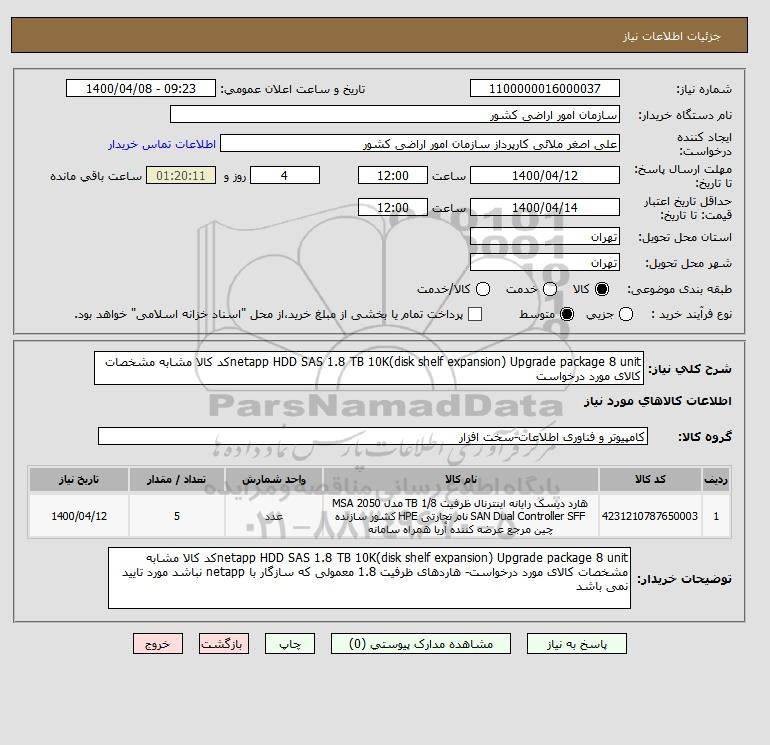Click the delivery city تهران field
770x745 pixels.
(x=545, y=263)
